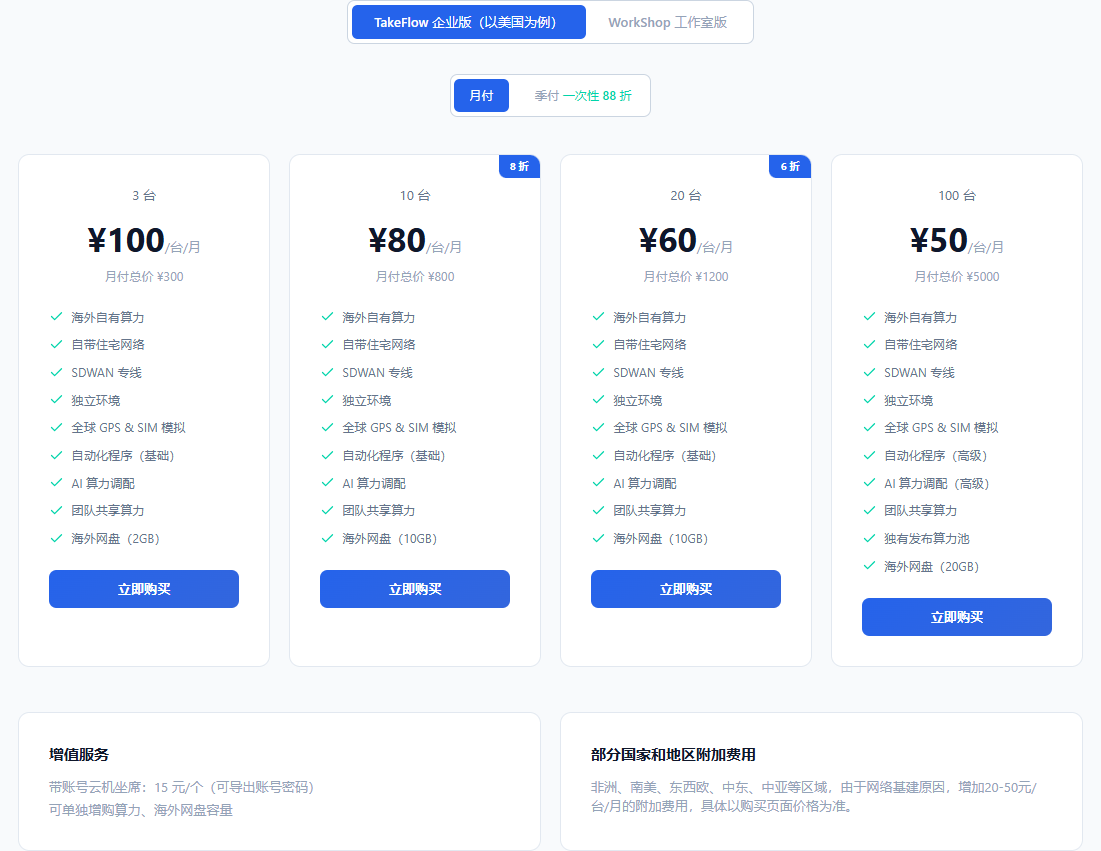Click checkmark beside 海外网盘（20GB）

point(869,565)
